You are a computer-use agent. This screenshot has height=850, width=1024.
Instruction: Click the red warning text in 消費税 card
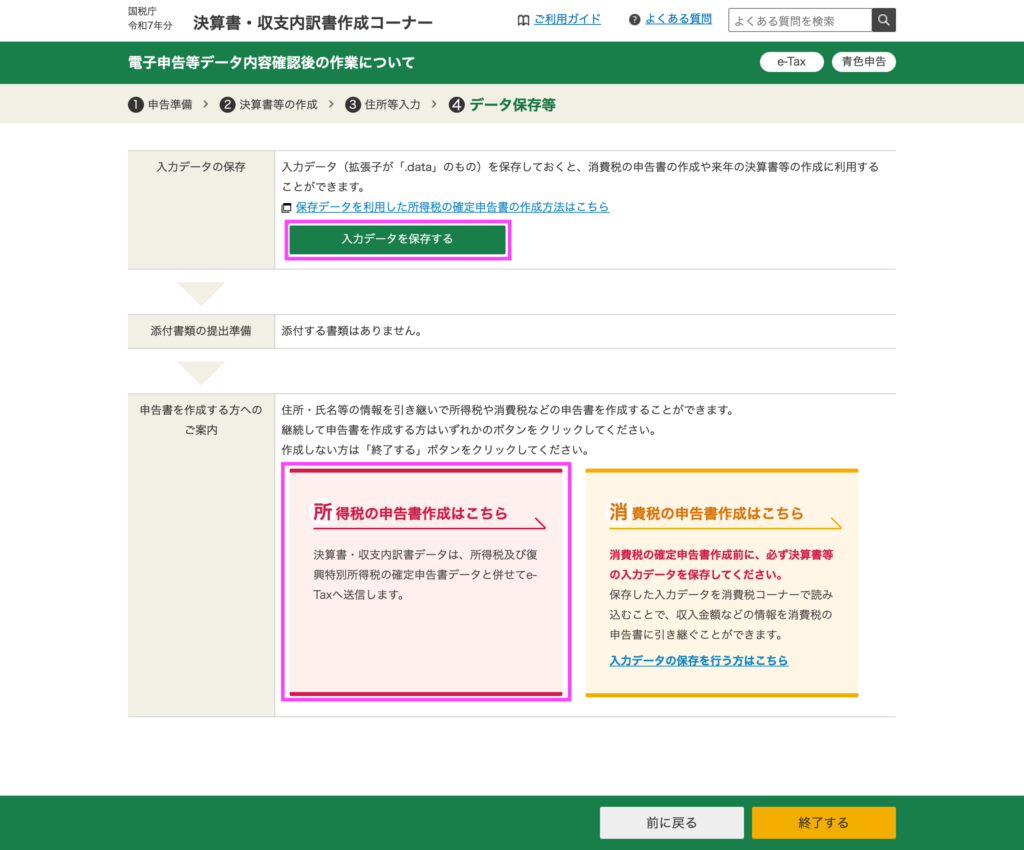721,564
